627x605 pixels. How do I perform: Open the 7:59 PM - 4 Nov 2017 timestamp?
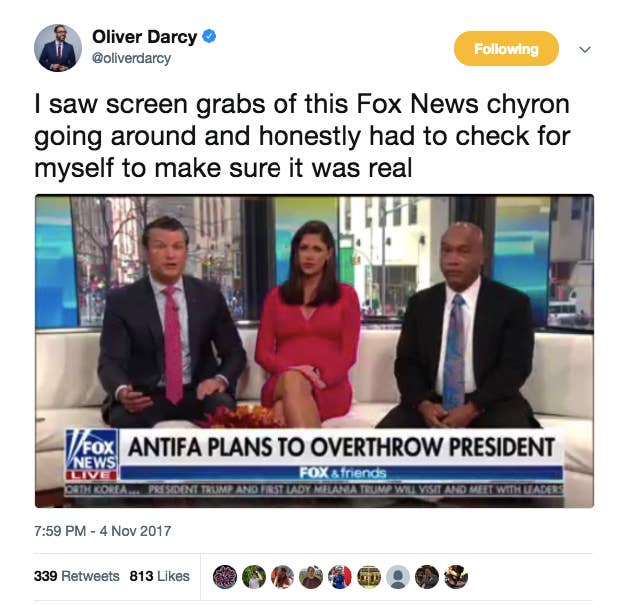click(103, 531)
